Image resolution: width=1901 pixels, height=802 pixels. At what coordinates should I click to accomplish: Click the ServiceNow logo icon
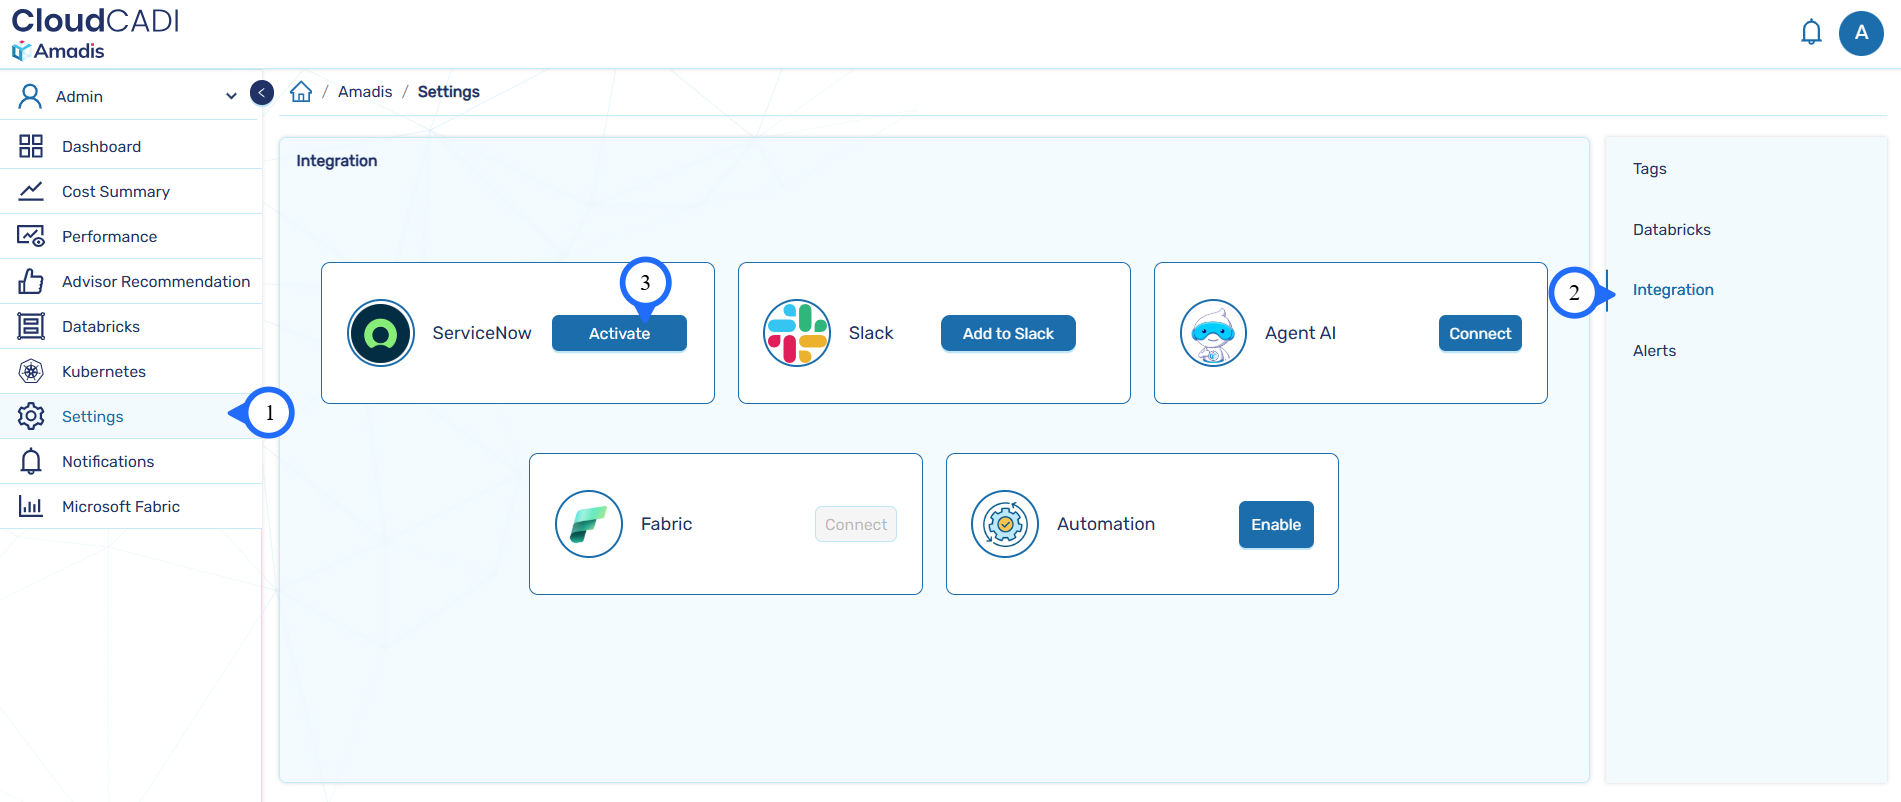380,333
